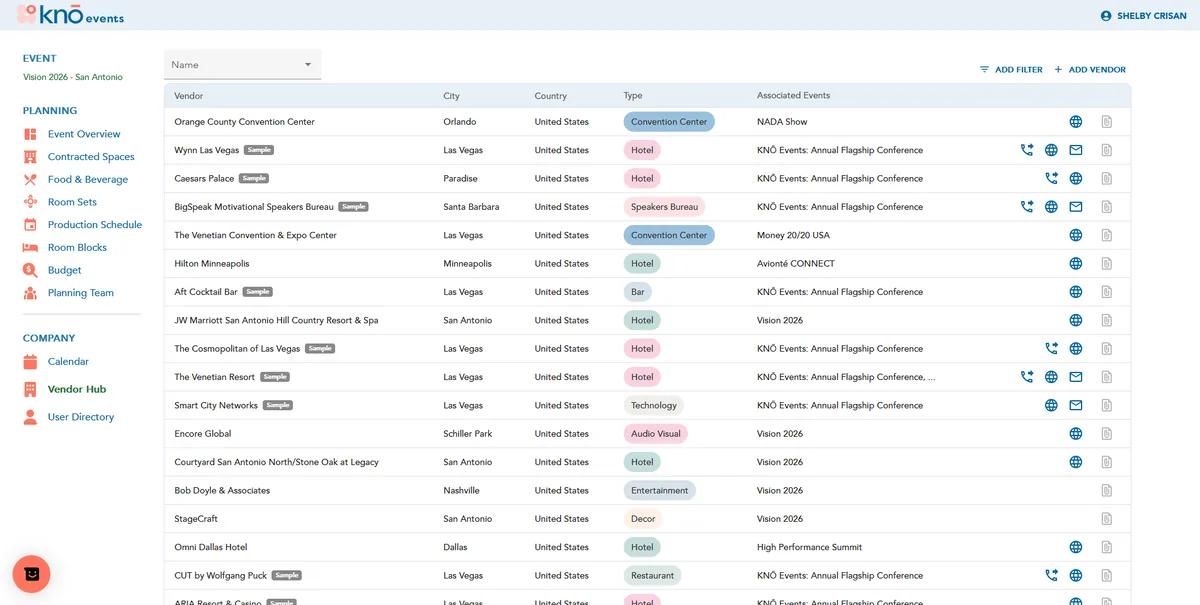Viewport: 1200px width, 605px height.
Task: Sort by the Type column header
Action: click(x=633, y=96)
